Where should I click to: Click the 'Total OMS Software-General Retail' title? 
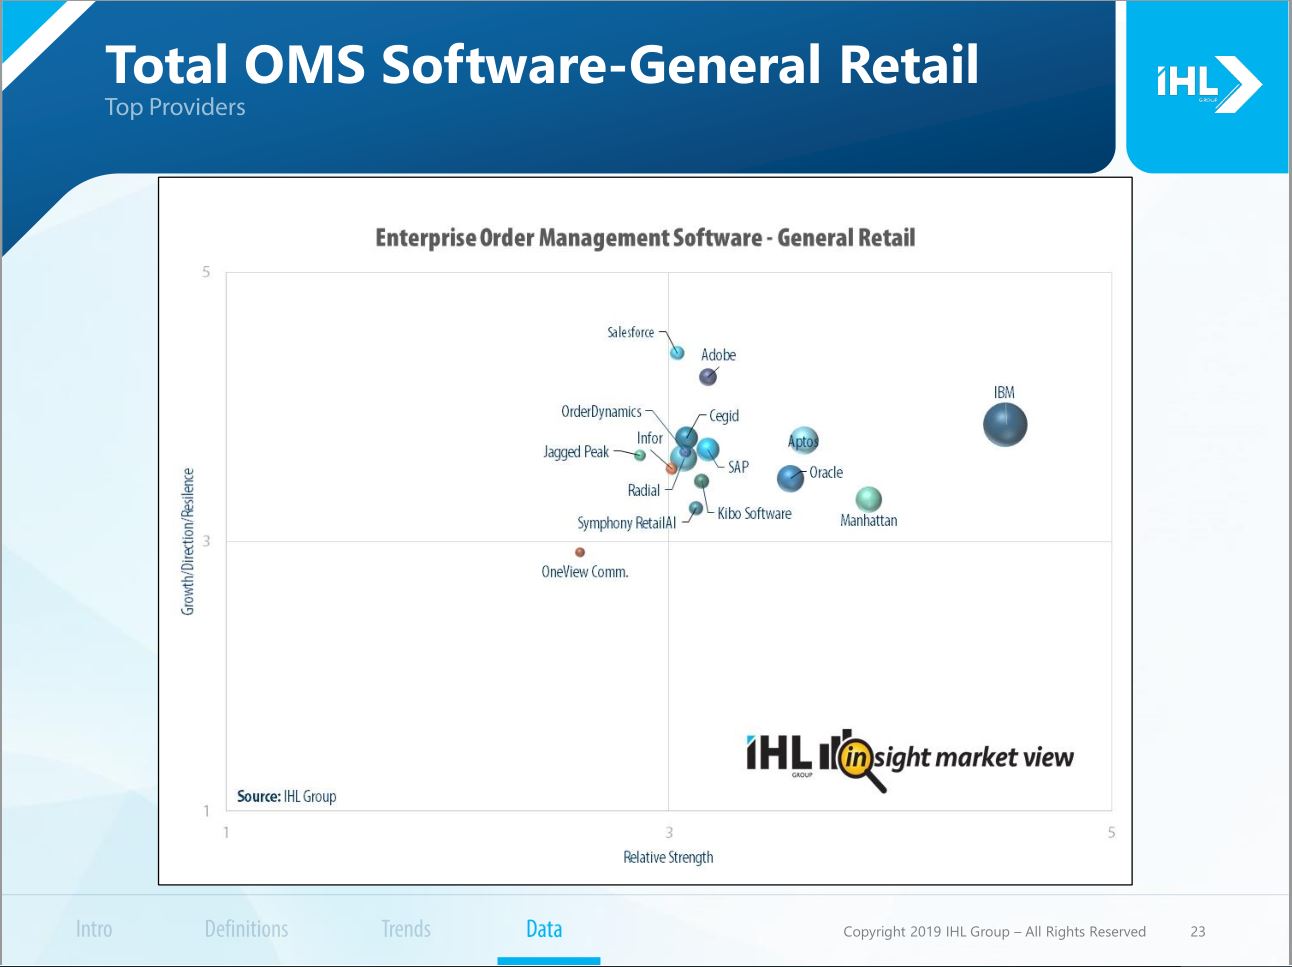tap(542, 64)
